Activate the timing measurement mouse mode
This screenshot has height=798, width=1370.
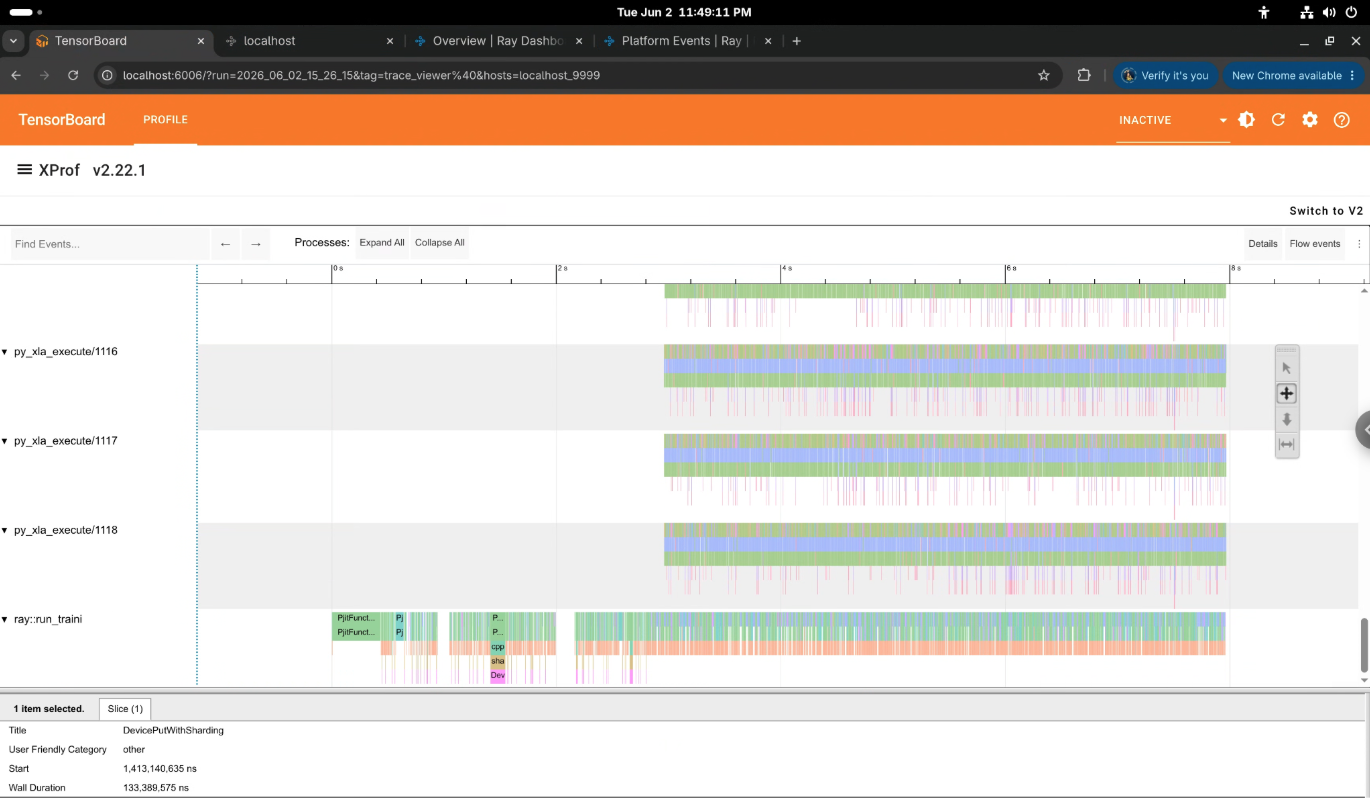[x=1287, y=445]
